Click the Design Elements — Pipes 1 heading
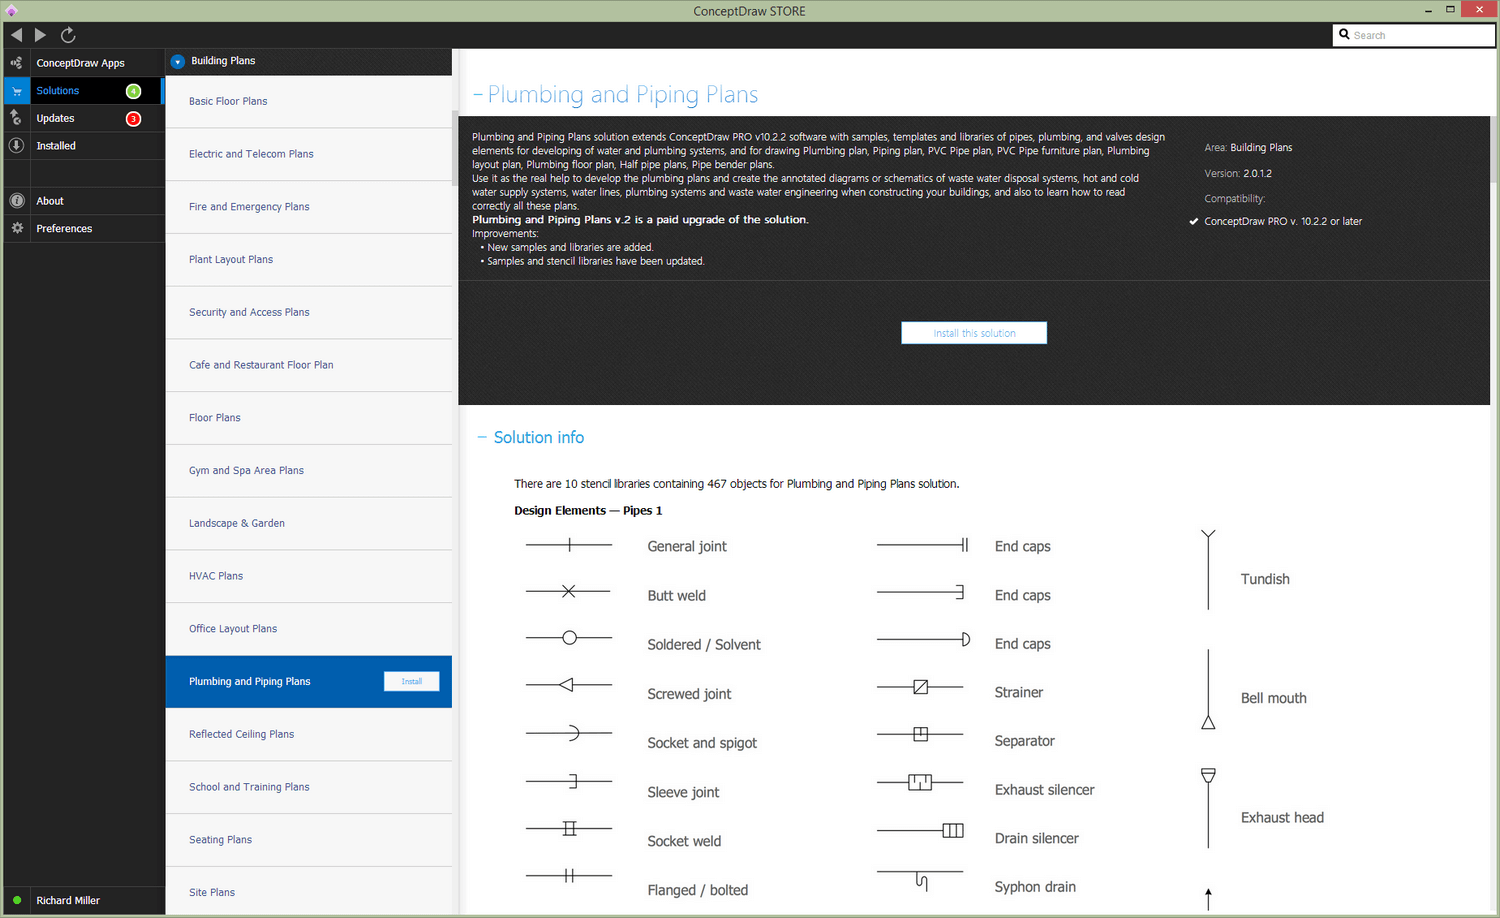The width and height of the screenshot is (1500, 918). (x=588, y=510)
